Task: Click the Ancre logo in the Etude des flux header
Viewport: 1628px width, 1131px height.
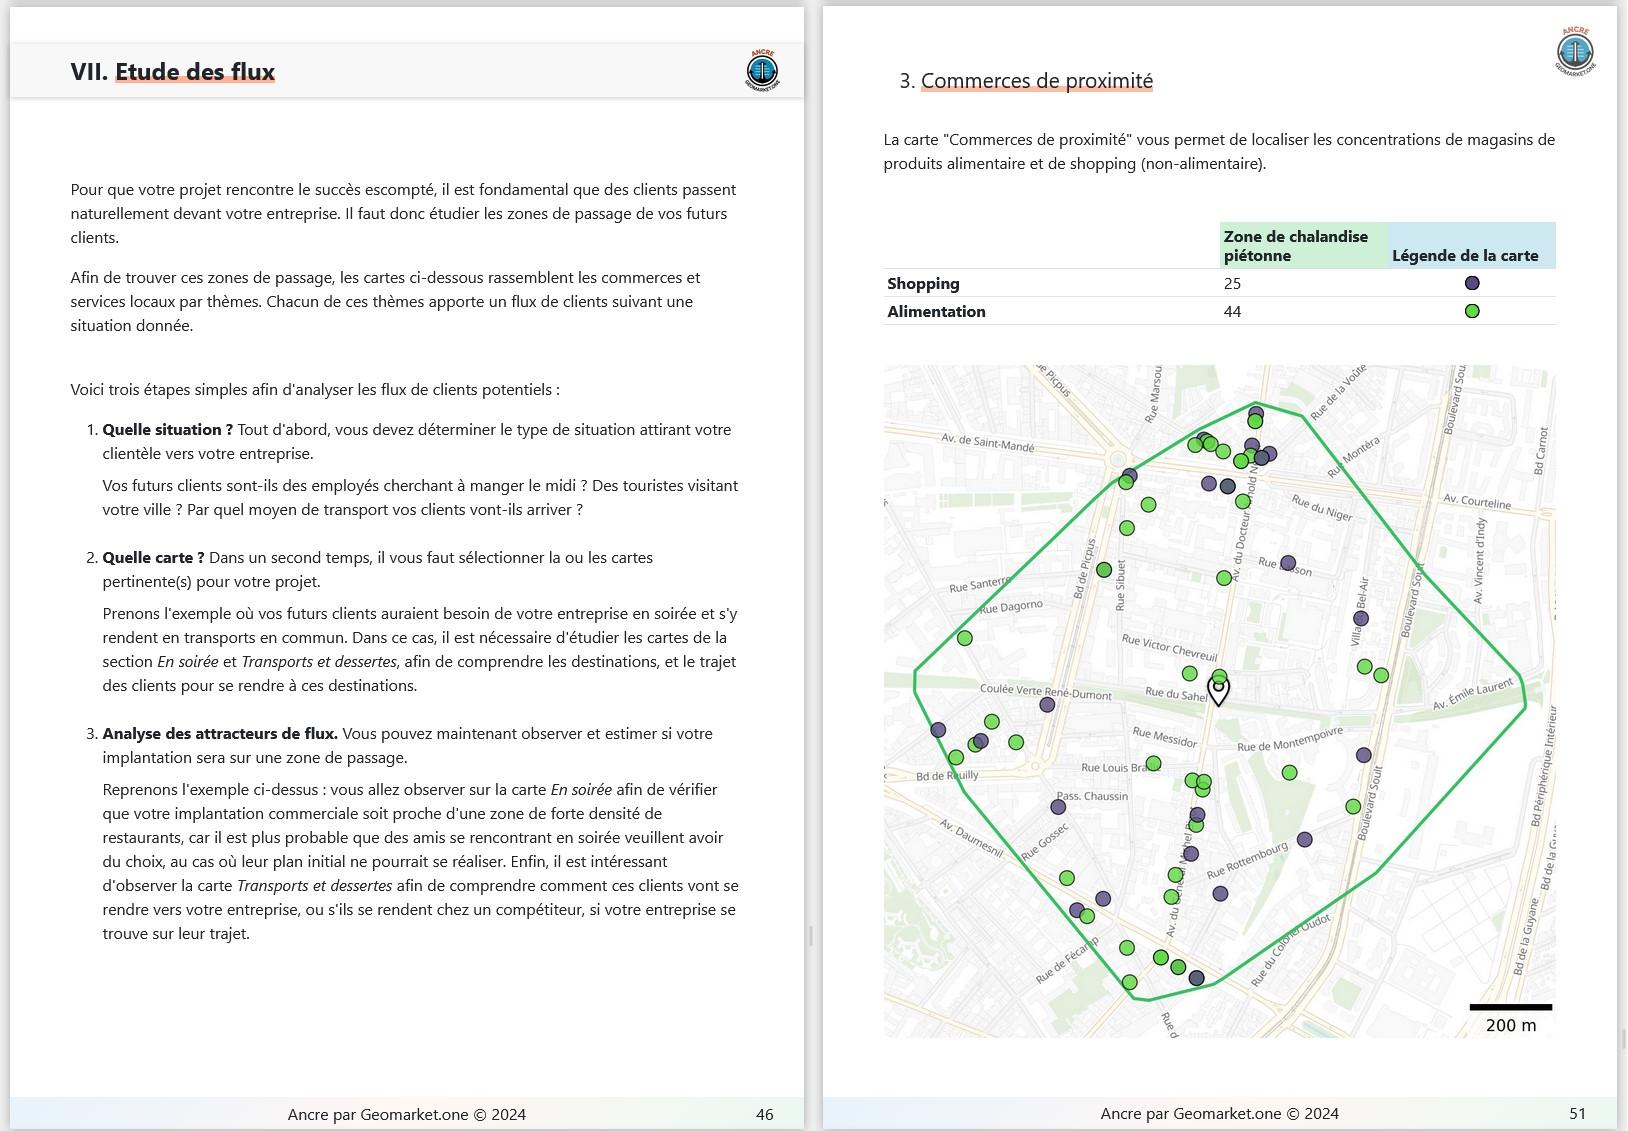Action: coord(762,71)
